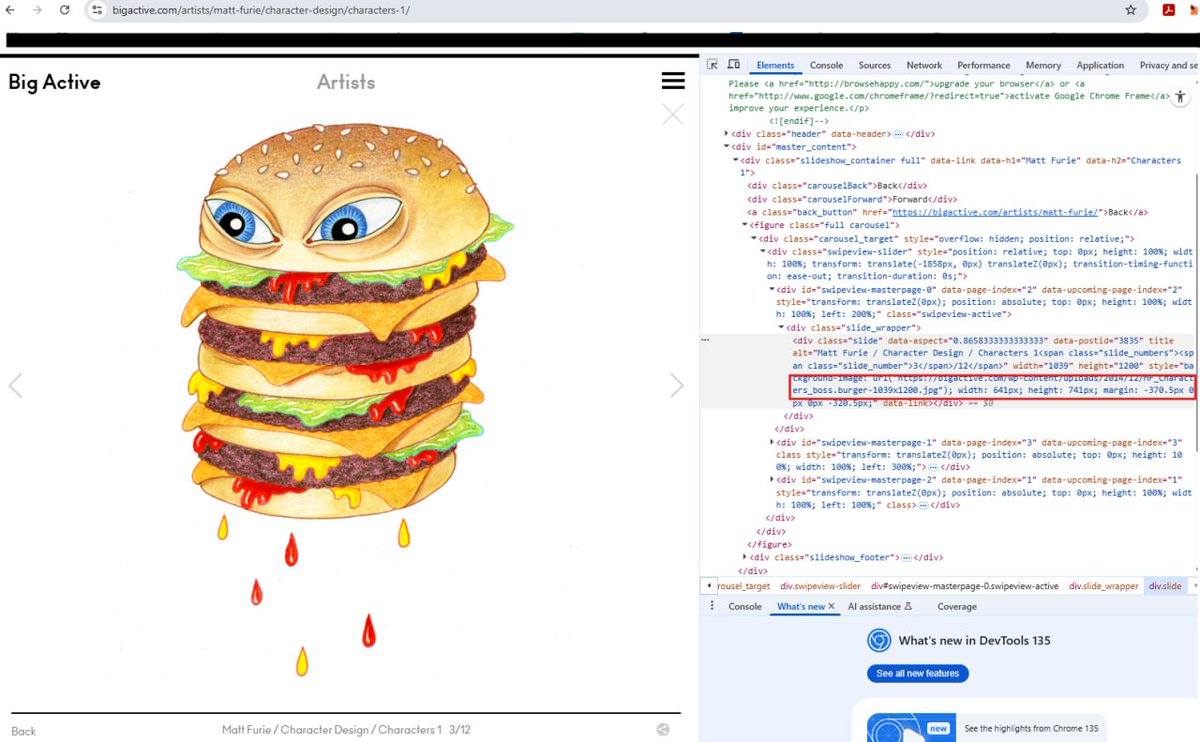Click the Chrome logo in What's new

pyautogui.click(x=879, y=640)
